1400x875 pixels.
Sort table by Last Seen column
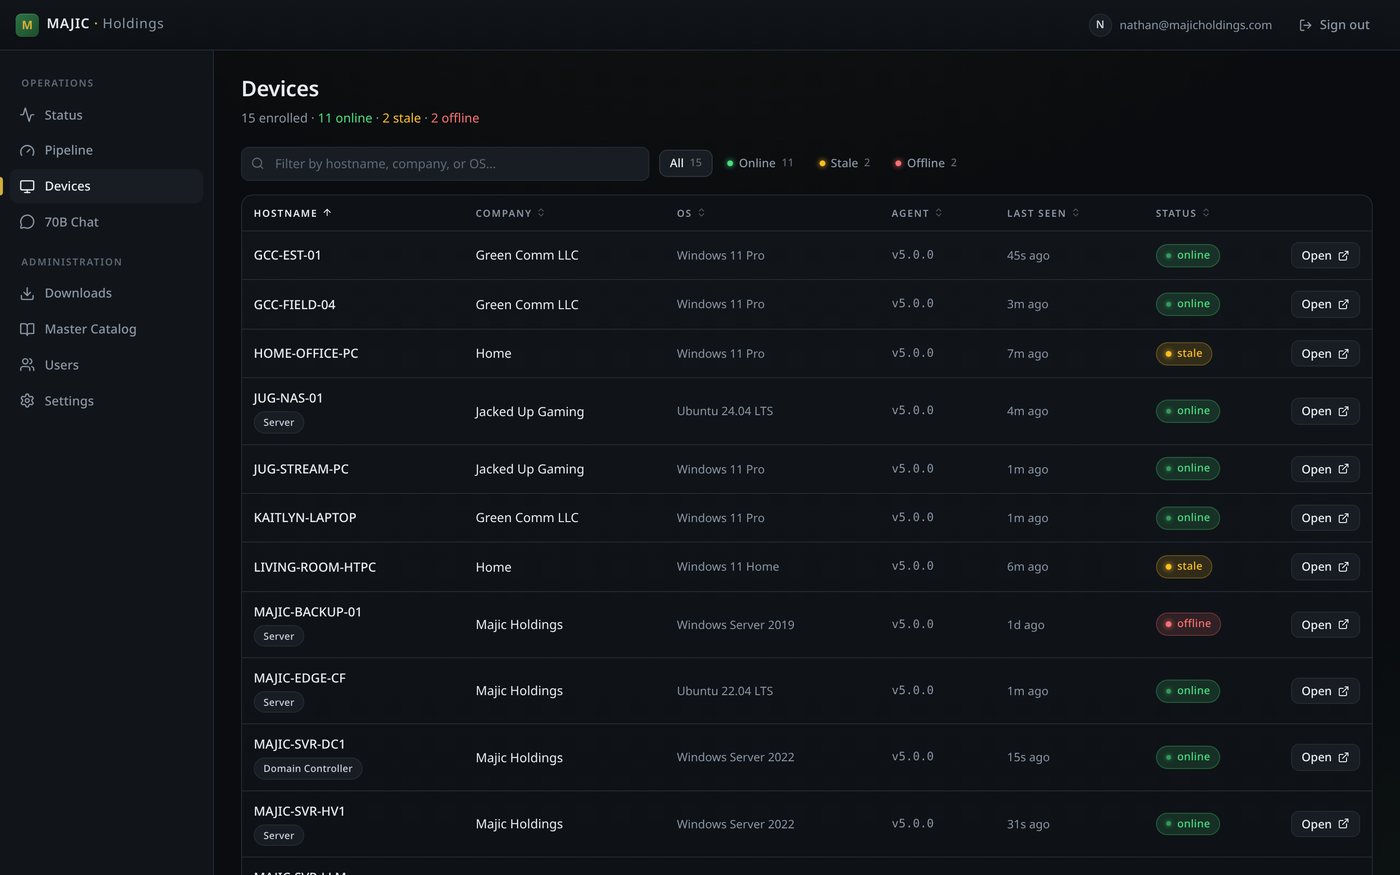[x=1043, y=213]
